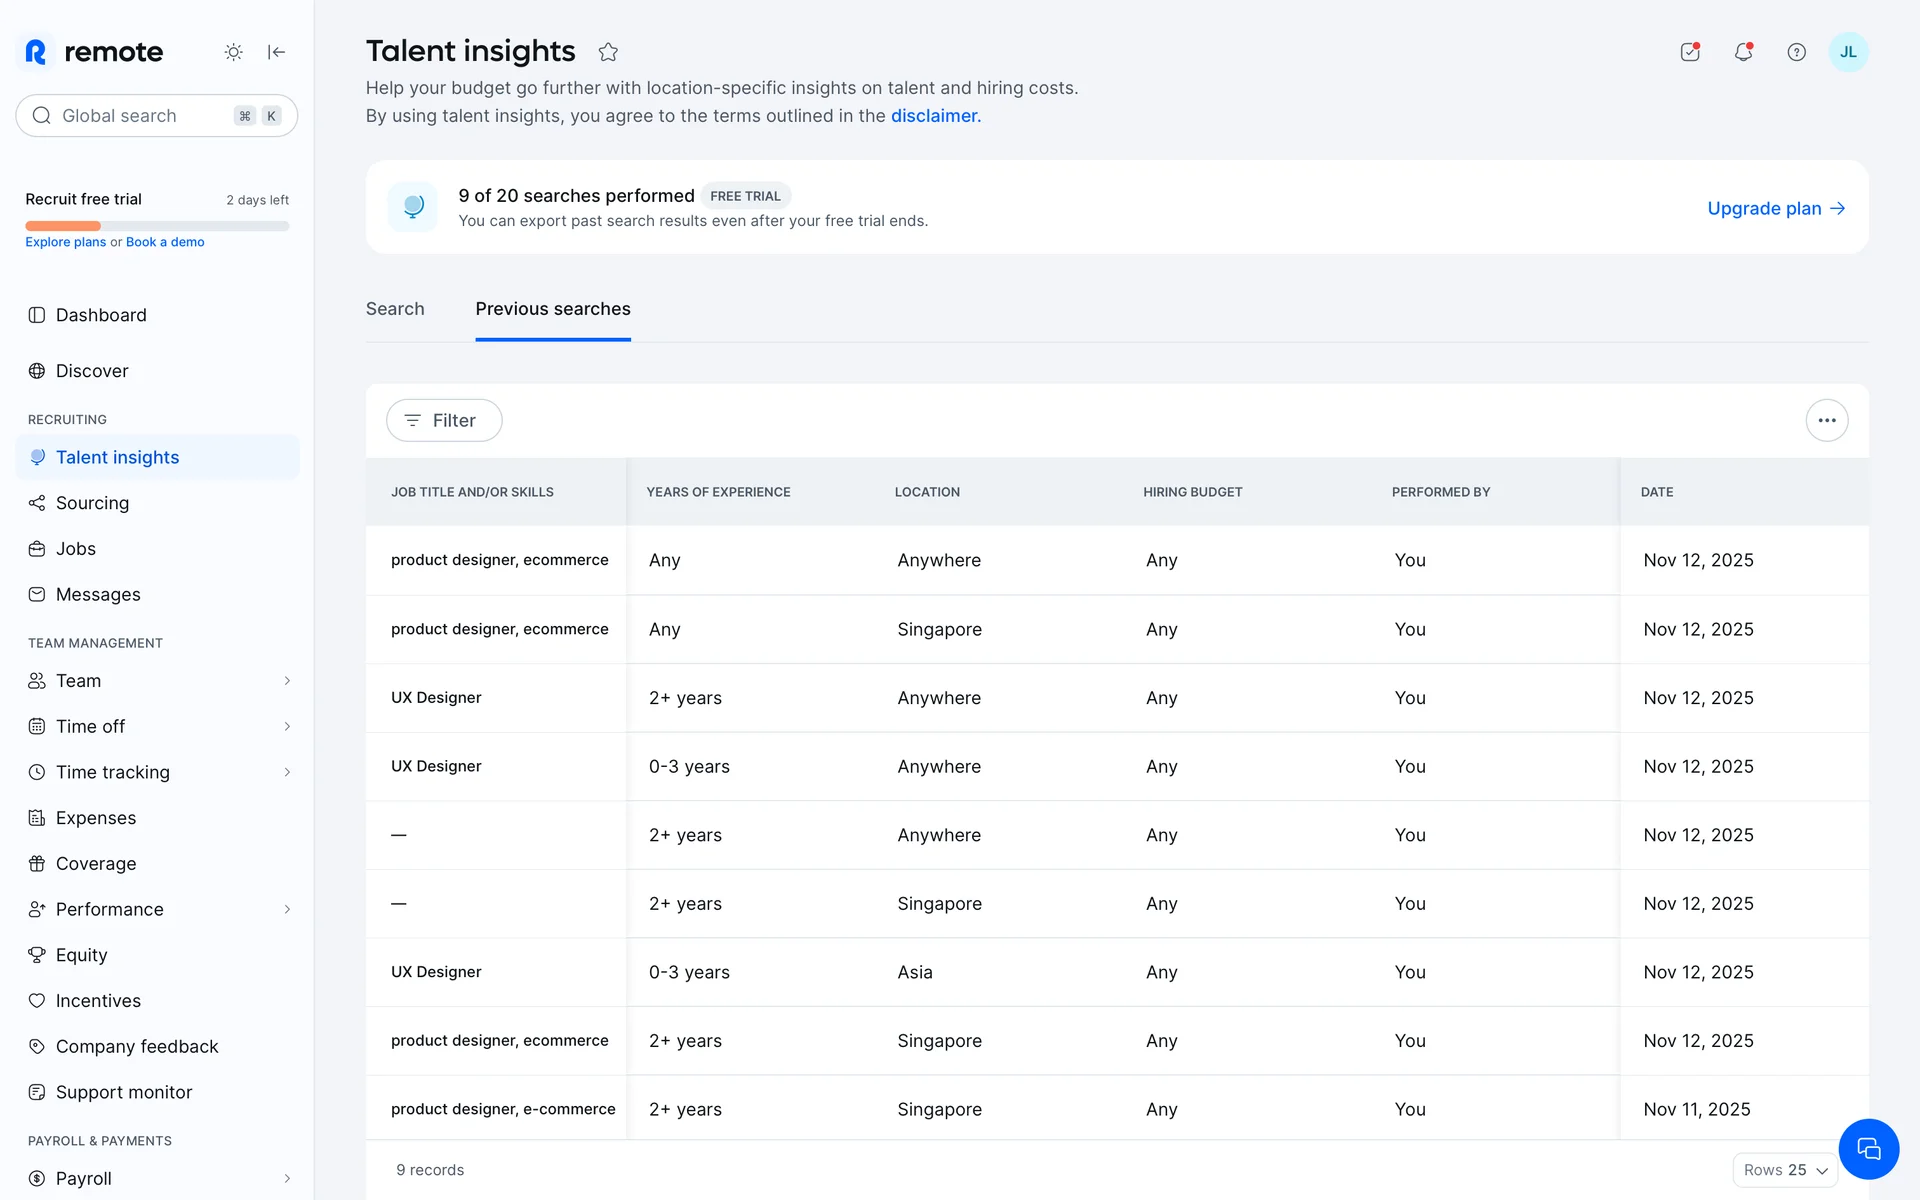Open the disclaimer link
The image size is (1920, 1200).
point(934,116)
